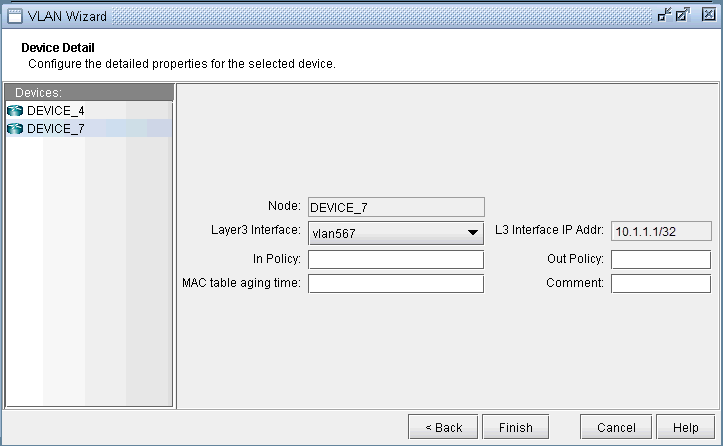Close the VLAN Wizard window

coord(709,14)
